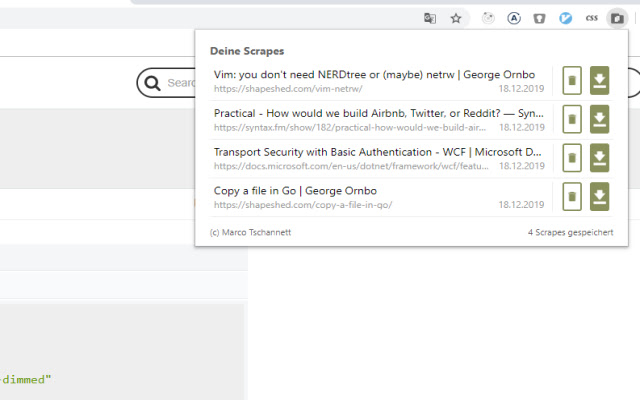The height and width of the screenshot is (400, 640).
Task: Download the Transport Security WCF scrape
Action: point(599,158)
